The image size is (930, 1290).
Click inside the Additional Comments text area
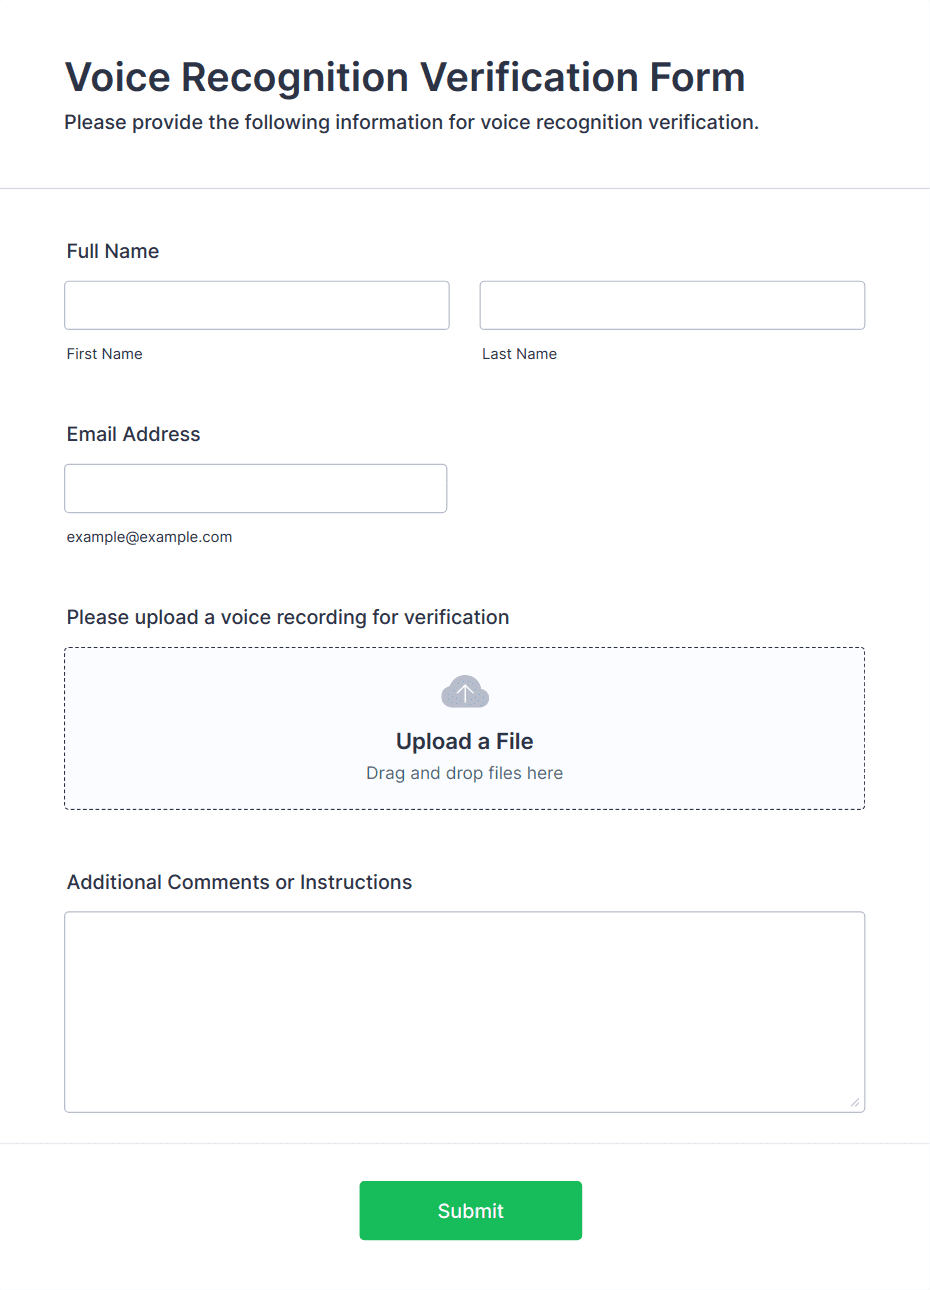point(465,1011)
